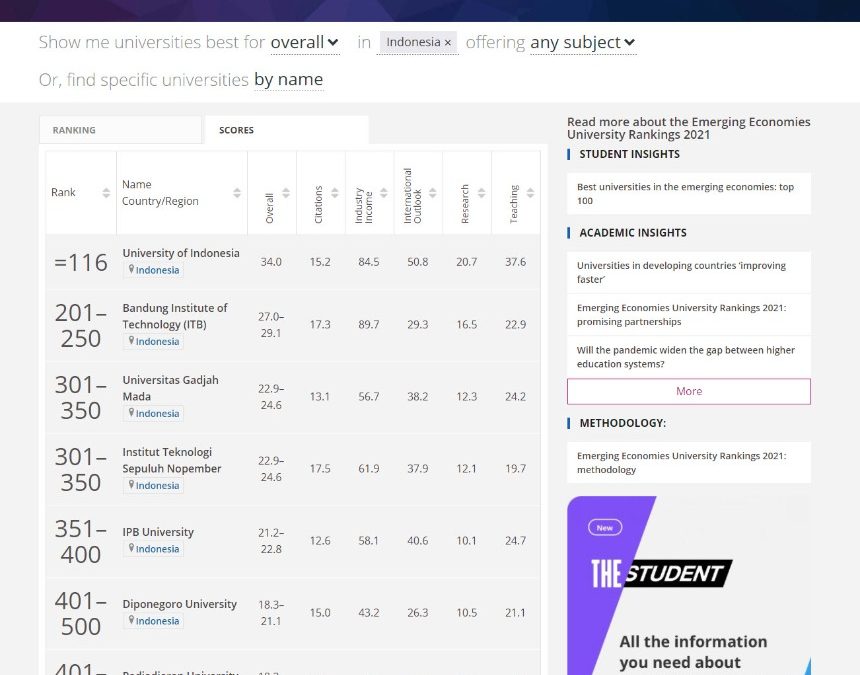Open Institut Teknologi Sepuluh Nopember page
Viewport: 860px width, 675px height.
(x=172, y=460)
